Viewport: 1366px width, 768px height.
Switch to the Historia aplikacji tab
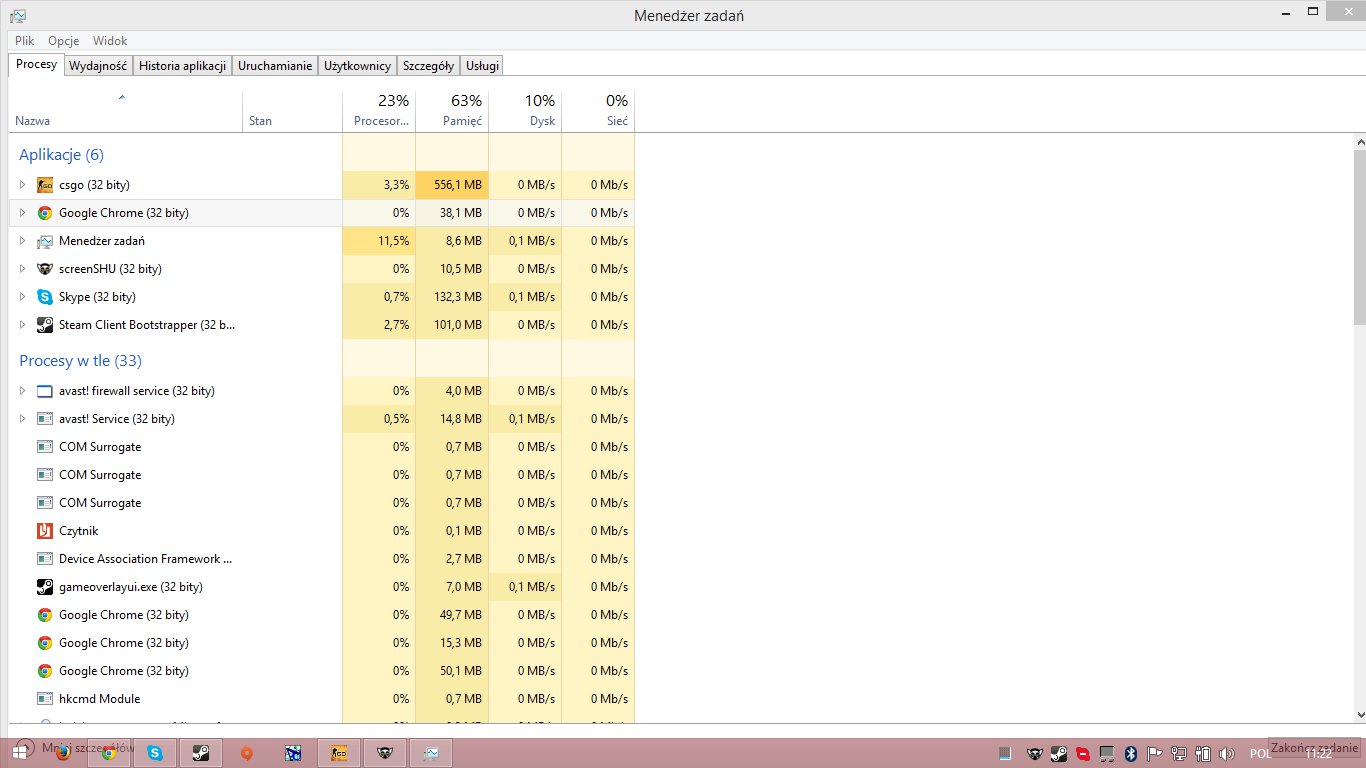[x=183, y=66]
